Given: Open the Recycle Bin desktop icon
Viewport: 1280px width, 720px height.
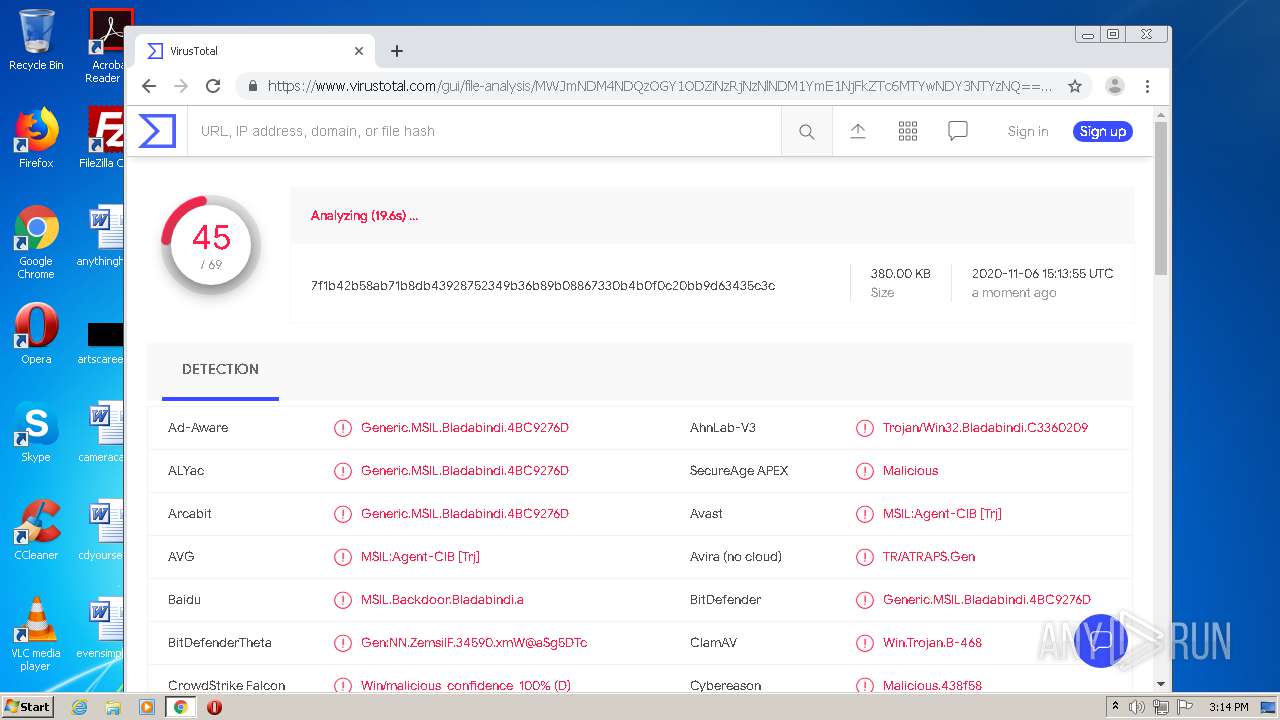Looking at the screenshot, I should (x=36, y=41).
